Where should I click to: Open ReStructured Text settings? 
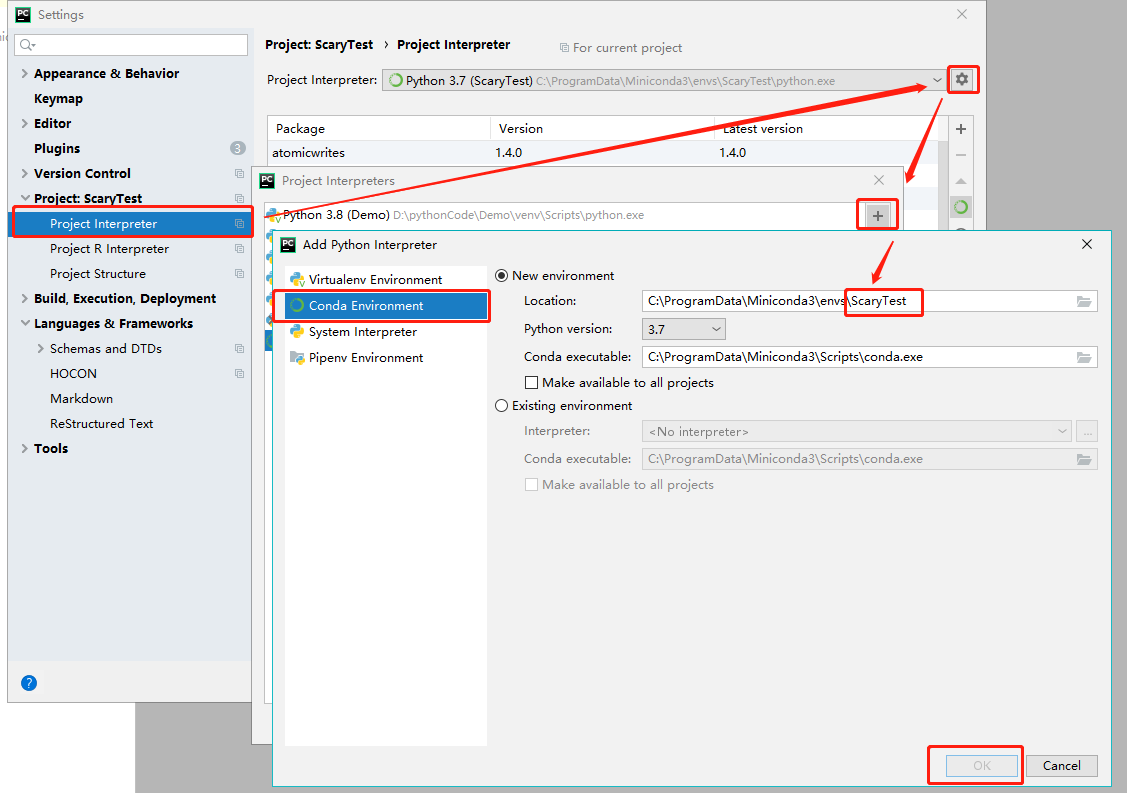(101, 423)
